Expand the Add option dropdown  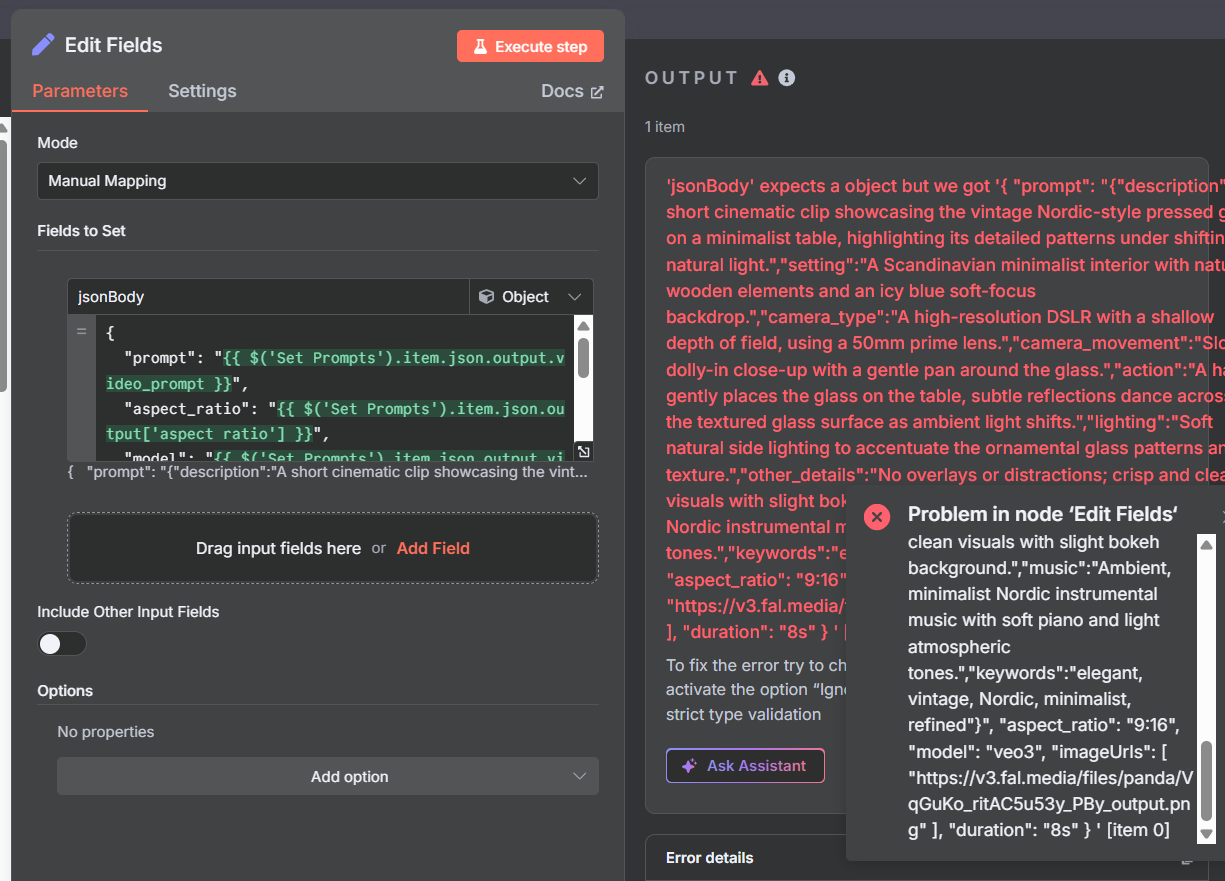point(328,777)
